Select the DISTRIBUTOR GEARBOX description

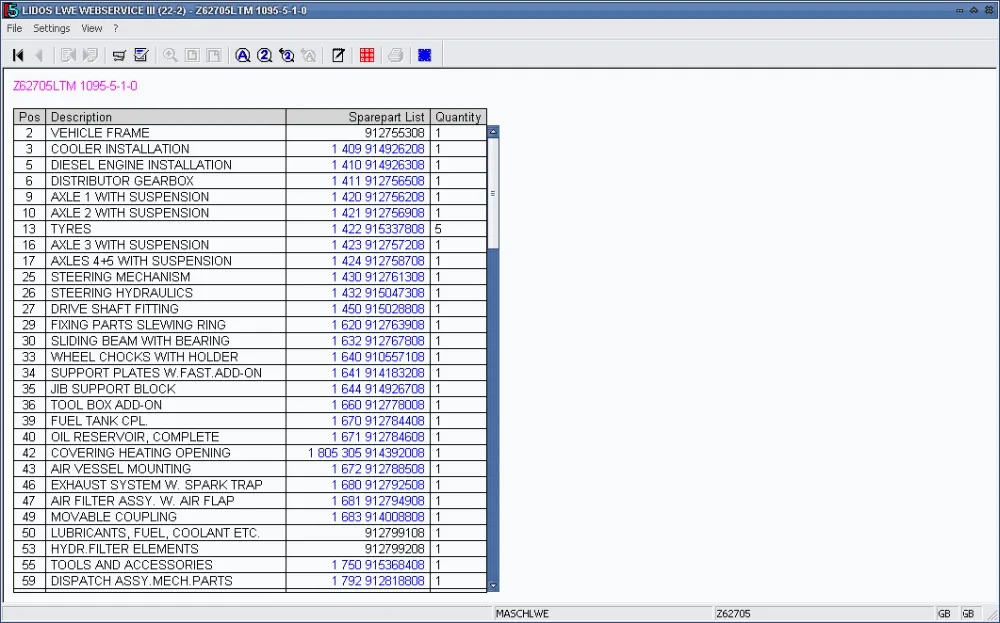122,181
